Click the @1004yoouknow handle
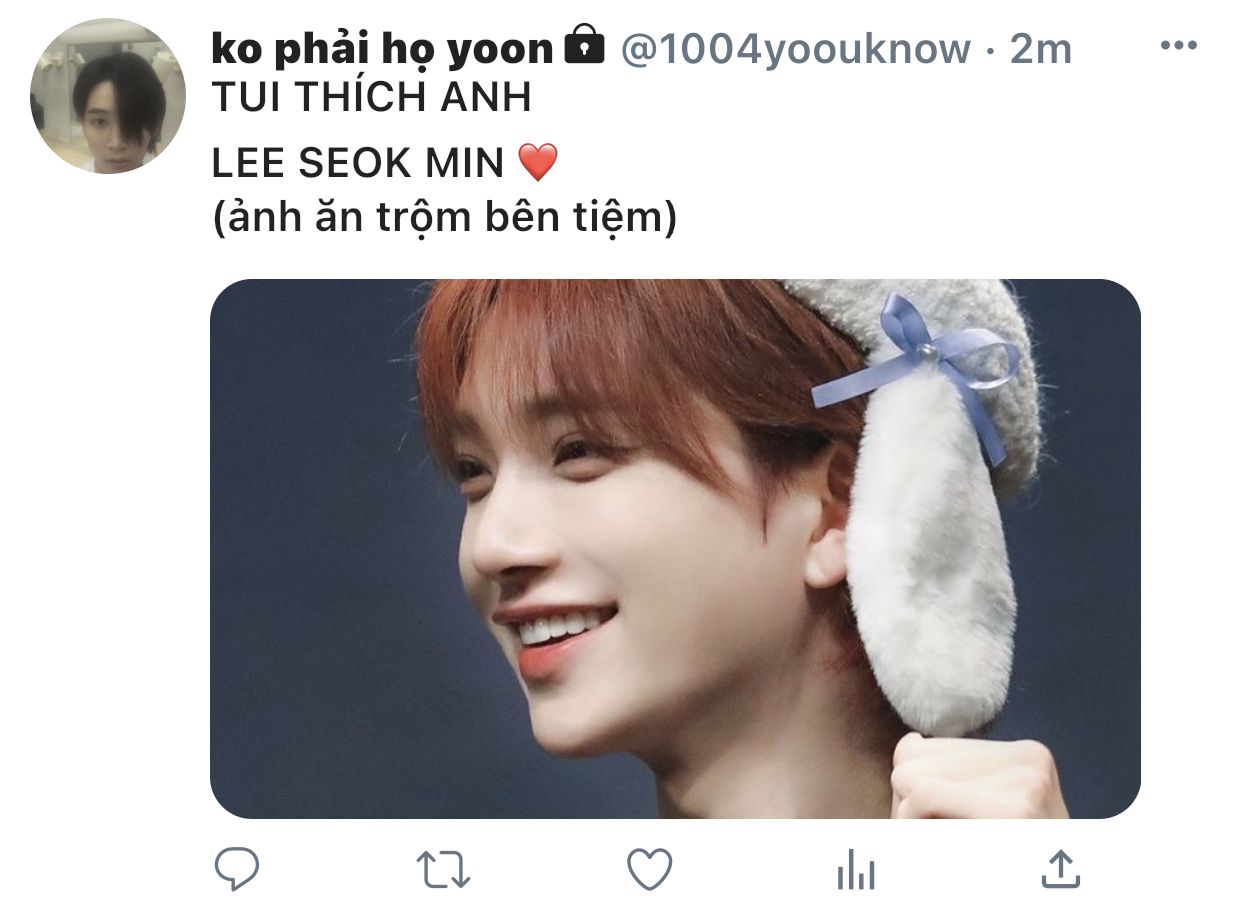This screenshot has height=908, width=1242. (796, 49)
